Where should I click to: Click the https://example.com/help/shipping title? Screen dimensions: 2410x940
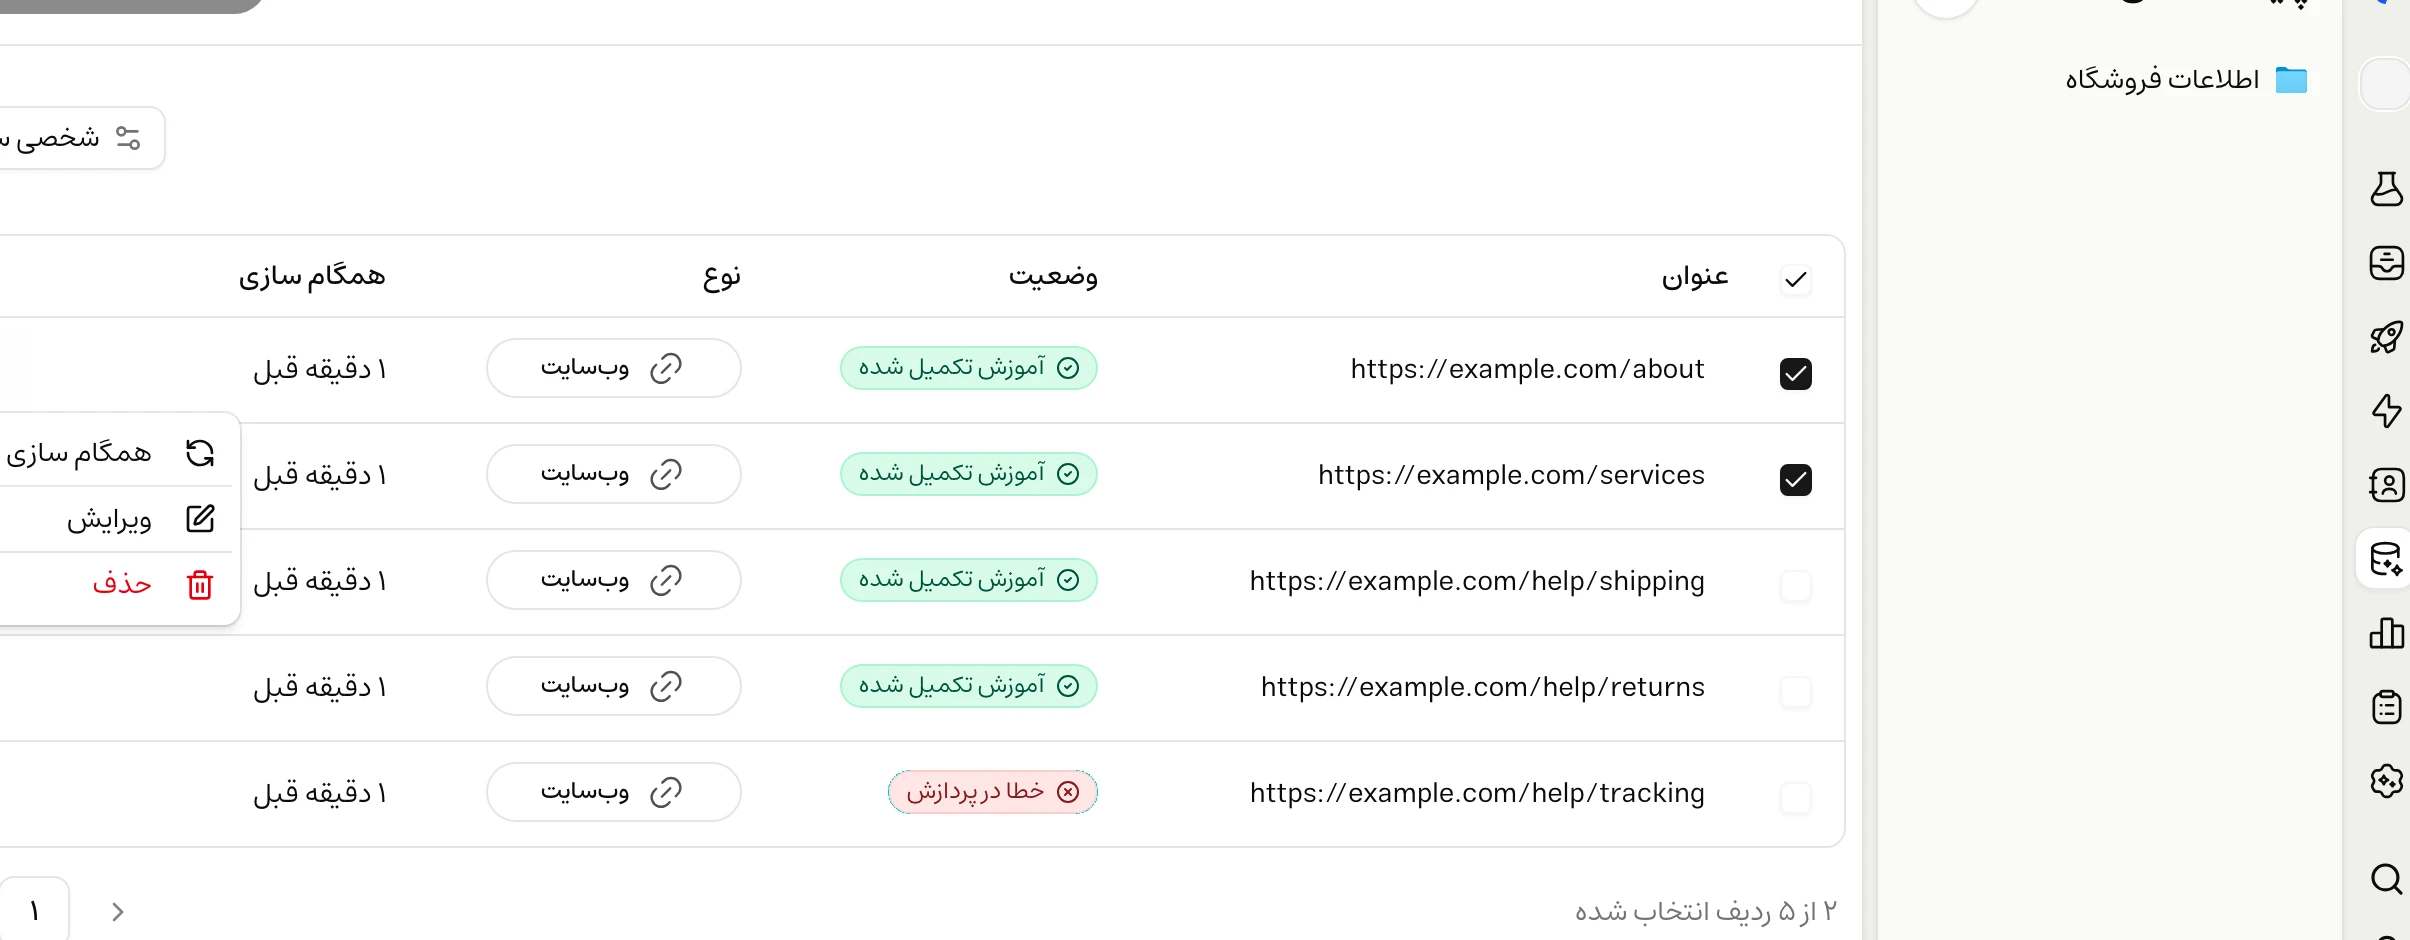click(x=1477, y=581)
